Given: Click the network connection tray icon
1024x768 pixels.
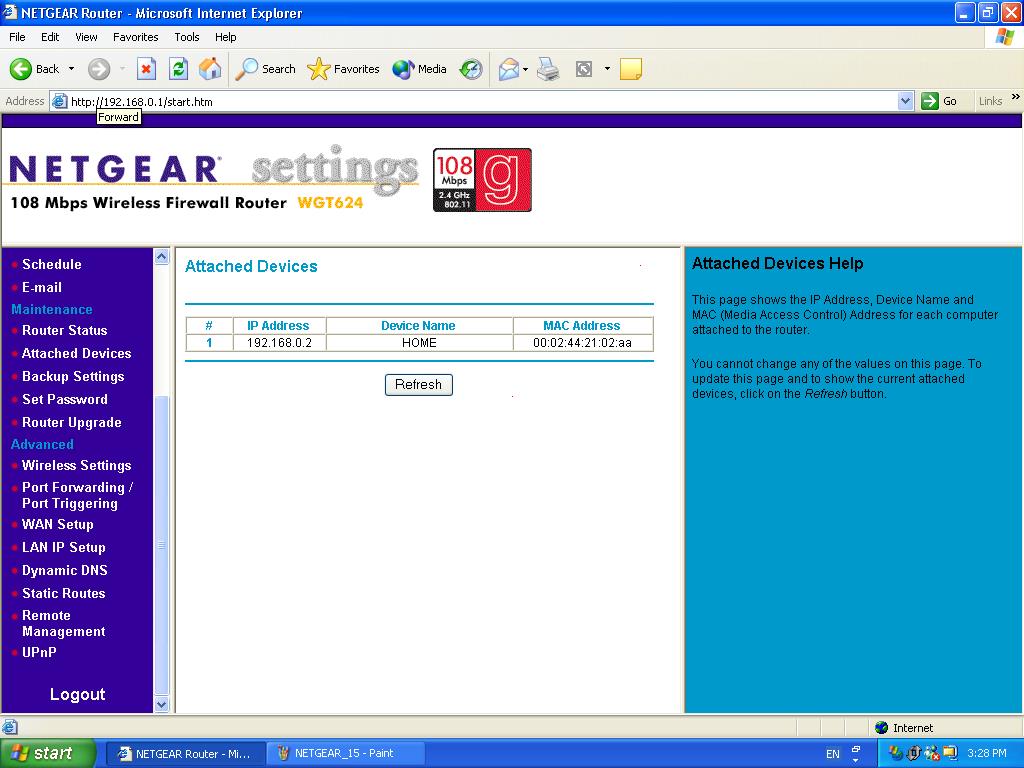Looking at the screenshot, I should 931,753.
